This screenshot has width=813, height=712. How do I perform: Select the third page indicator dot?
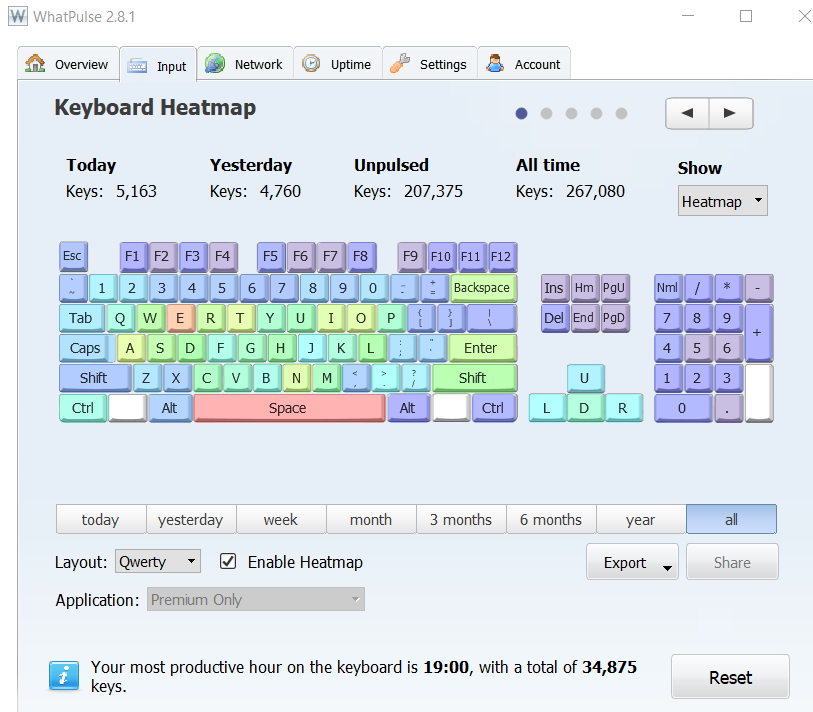[x=571, y=114]
